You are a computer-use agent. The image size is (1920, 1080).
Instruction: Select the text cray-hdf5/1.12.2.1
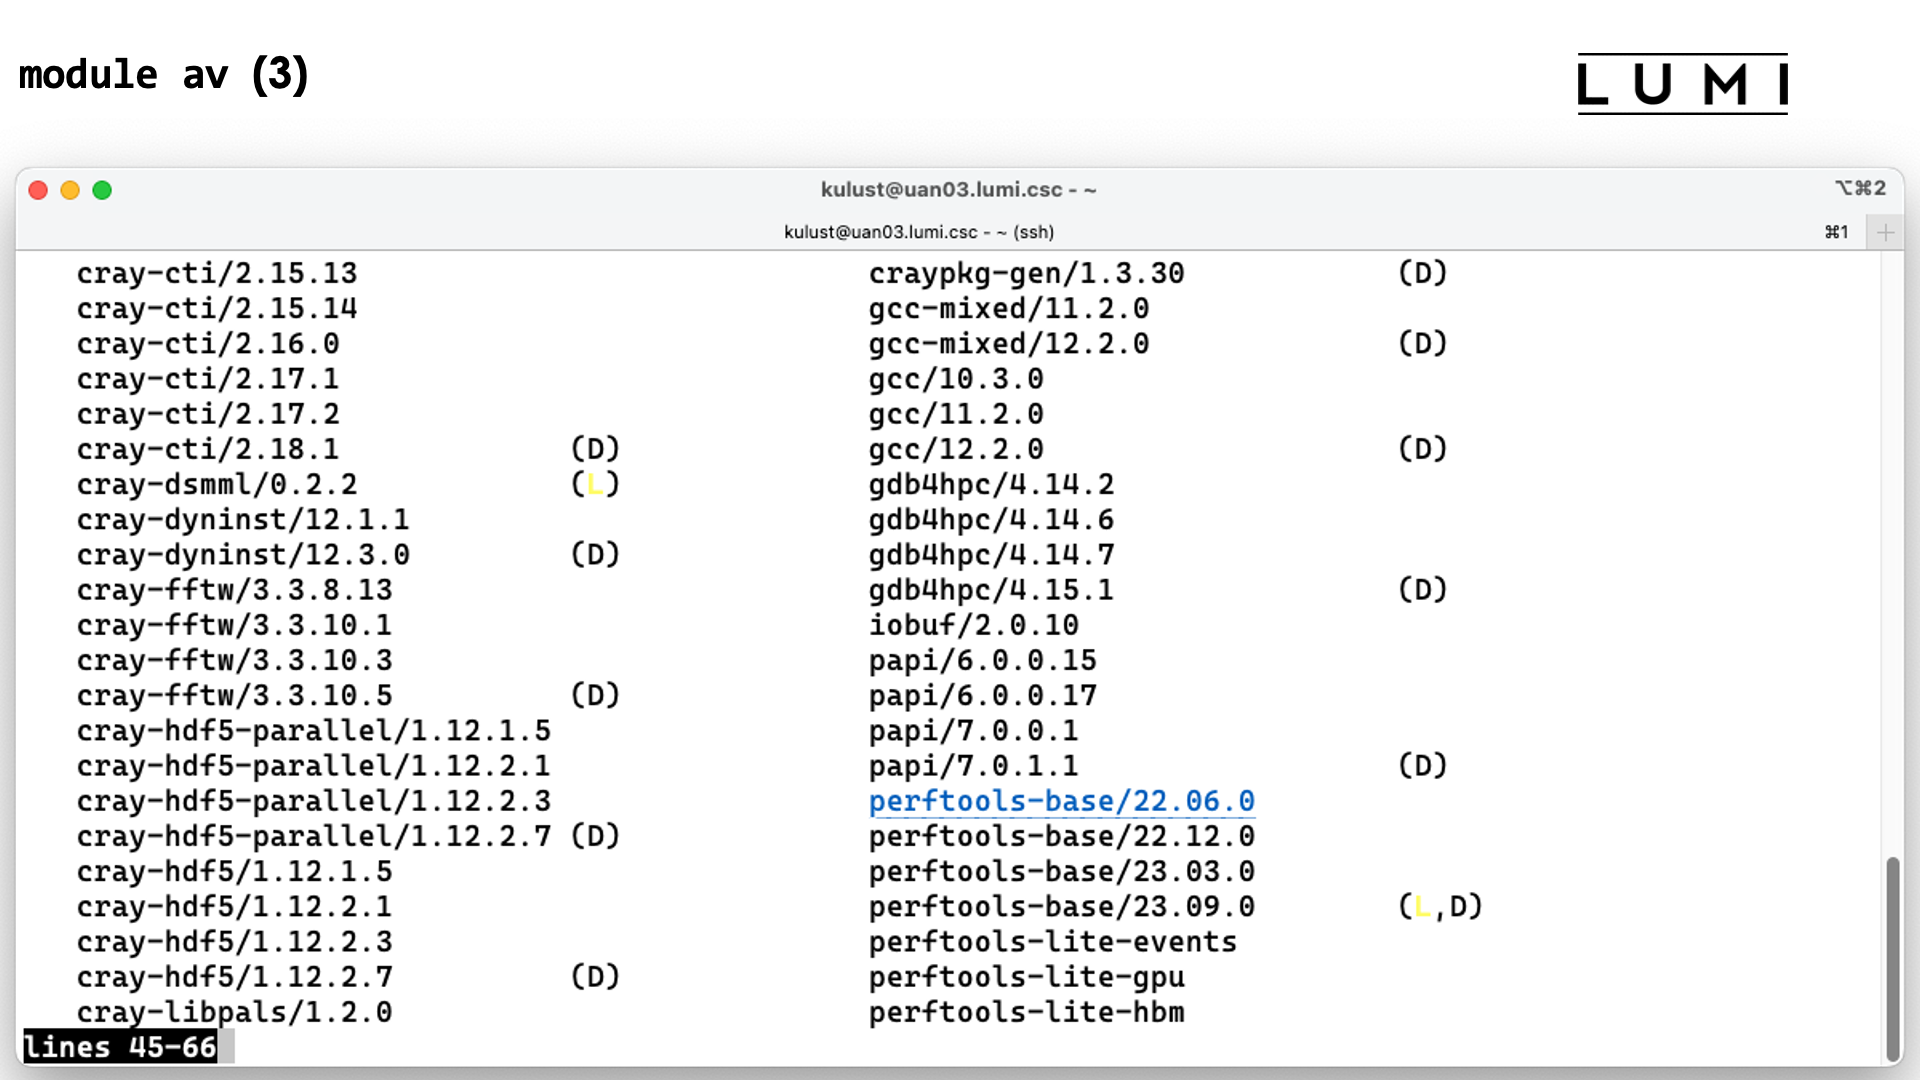(235, 907)
